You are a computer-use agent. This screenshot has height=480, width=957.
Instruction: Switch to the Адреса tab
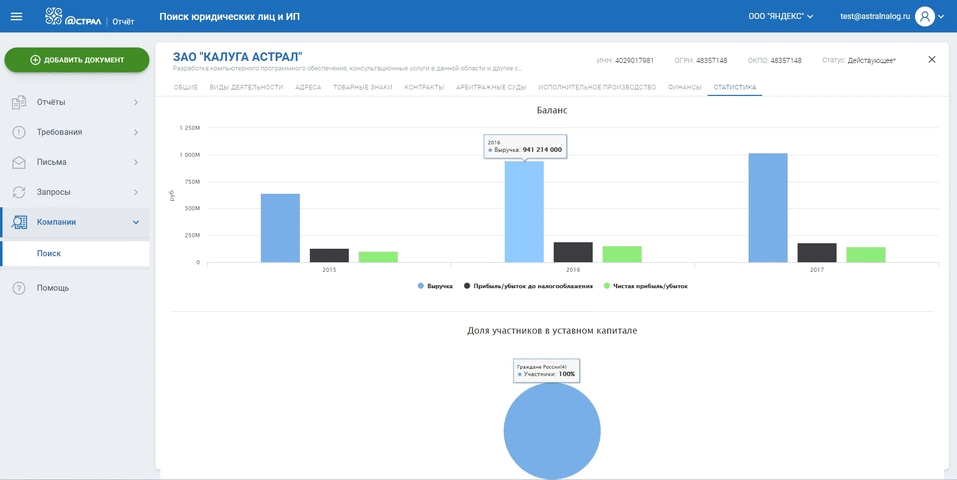[x=308, y=87]
